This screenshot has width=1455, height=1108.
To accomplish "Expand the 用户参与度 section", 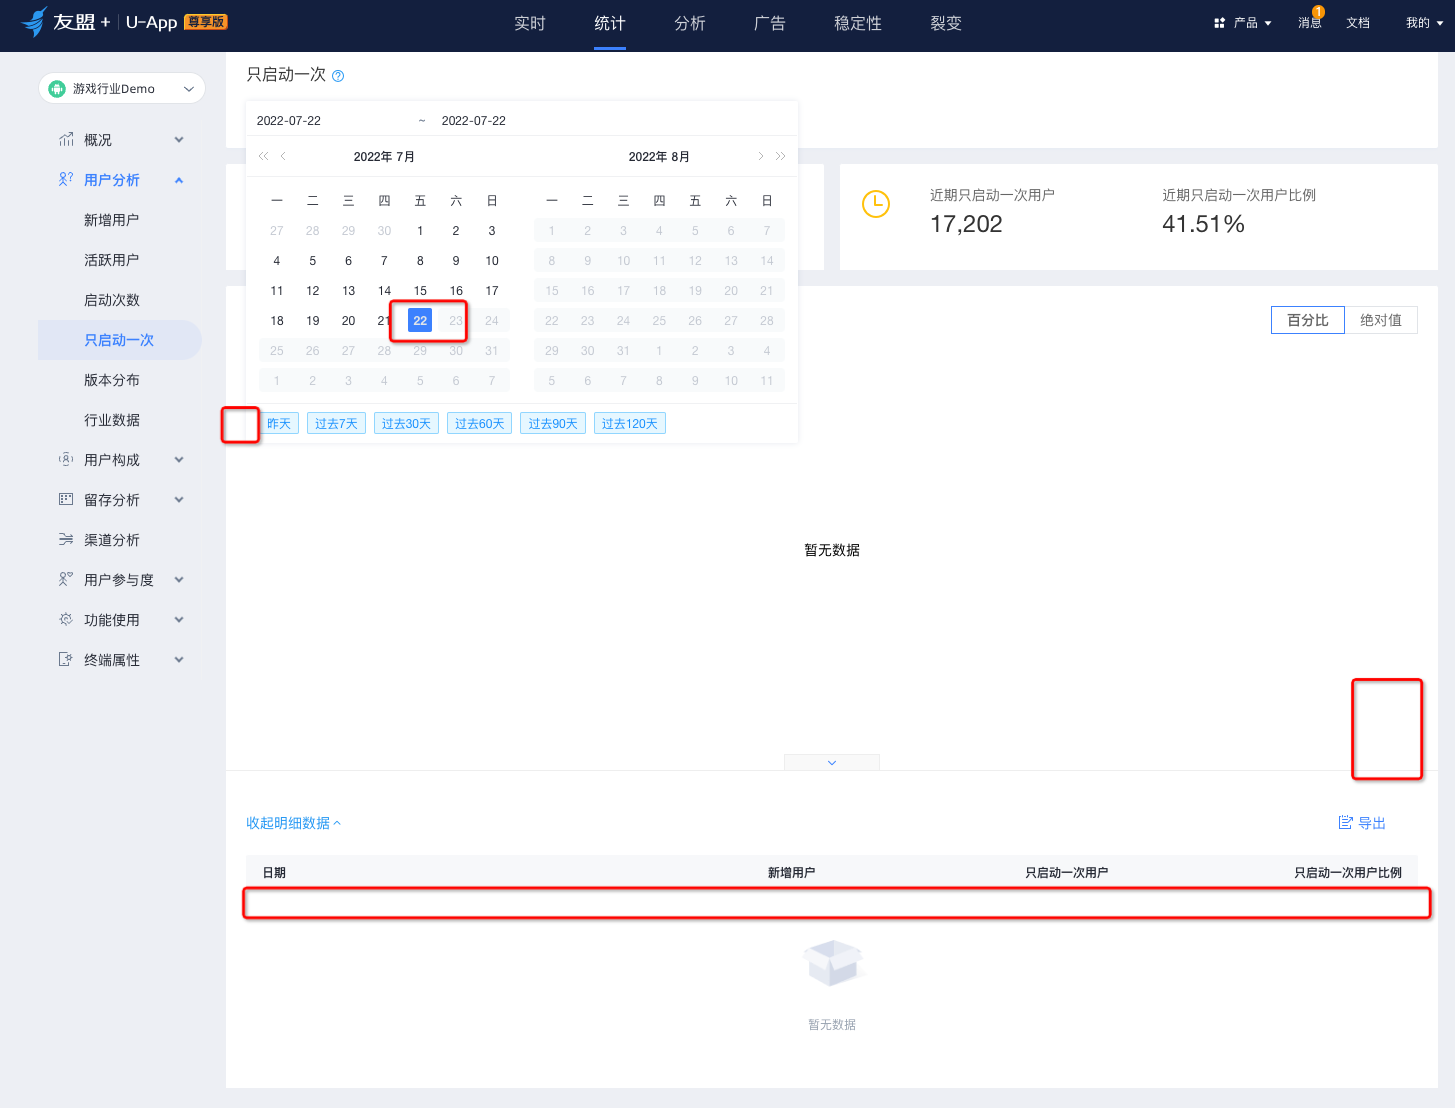I will pyautogui.click(x=179, y=580).
